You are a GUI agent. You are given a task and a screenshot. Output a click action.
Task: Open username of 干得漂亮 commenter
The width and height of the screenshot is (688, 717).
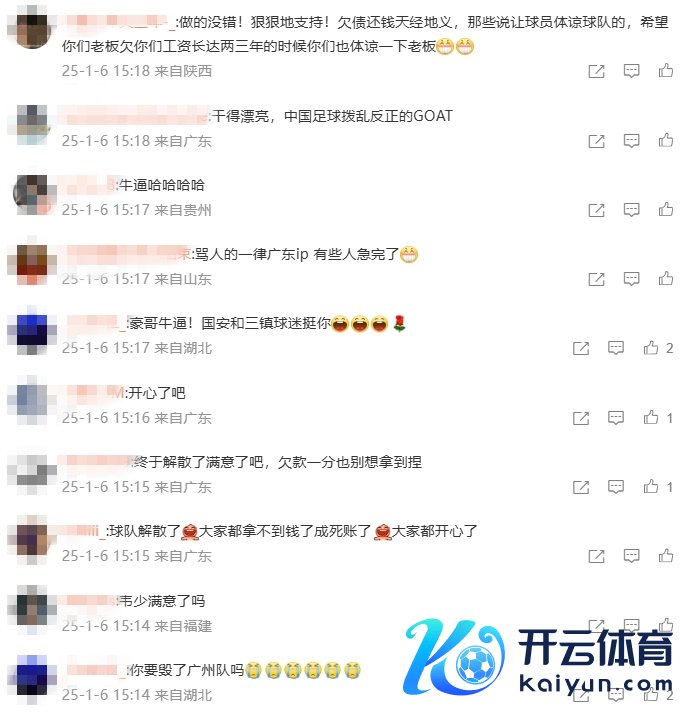(x=133, y=115)
